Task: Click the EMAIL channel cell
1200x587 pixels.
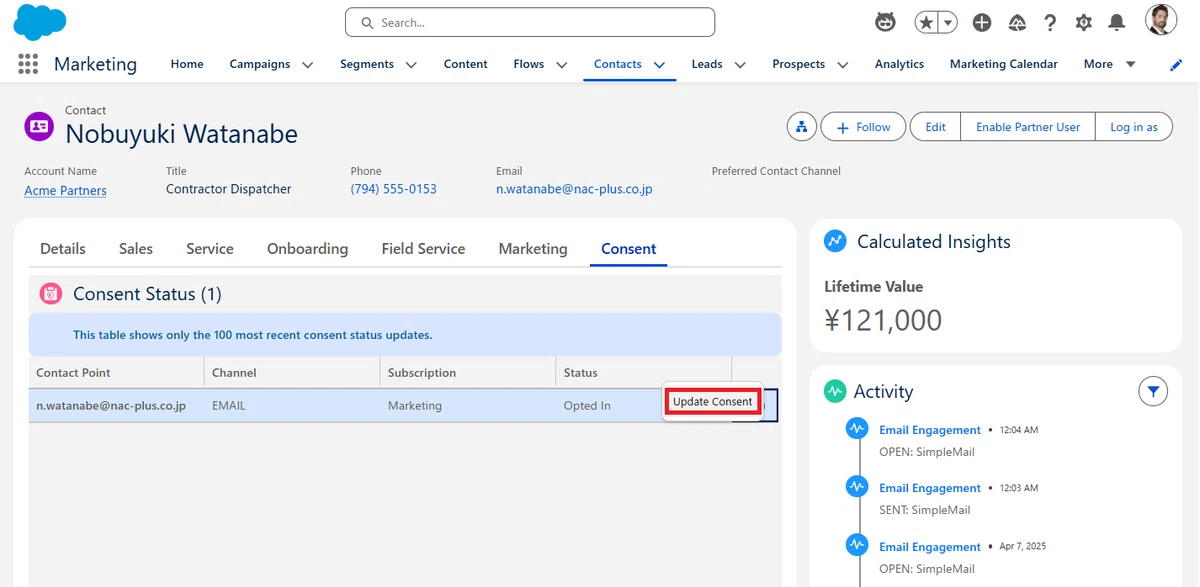Action: point(292,406)
